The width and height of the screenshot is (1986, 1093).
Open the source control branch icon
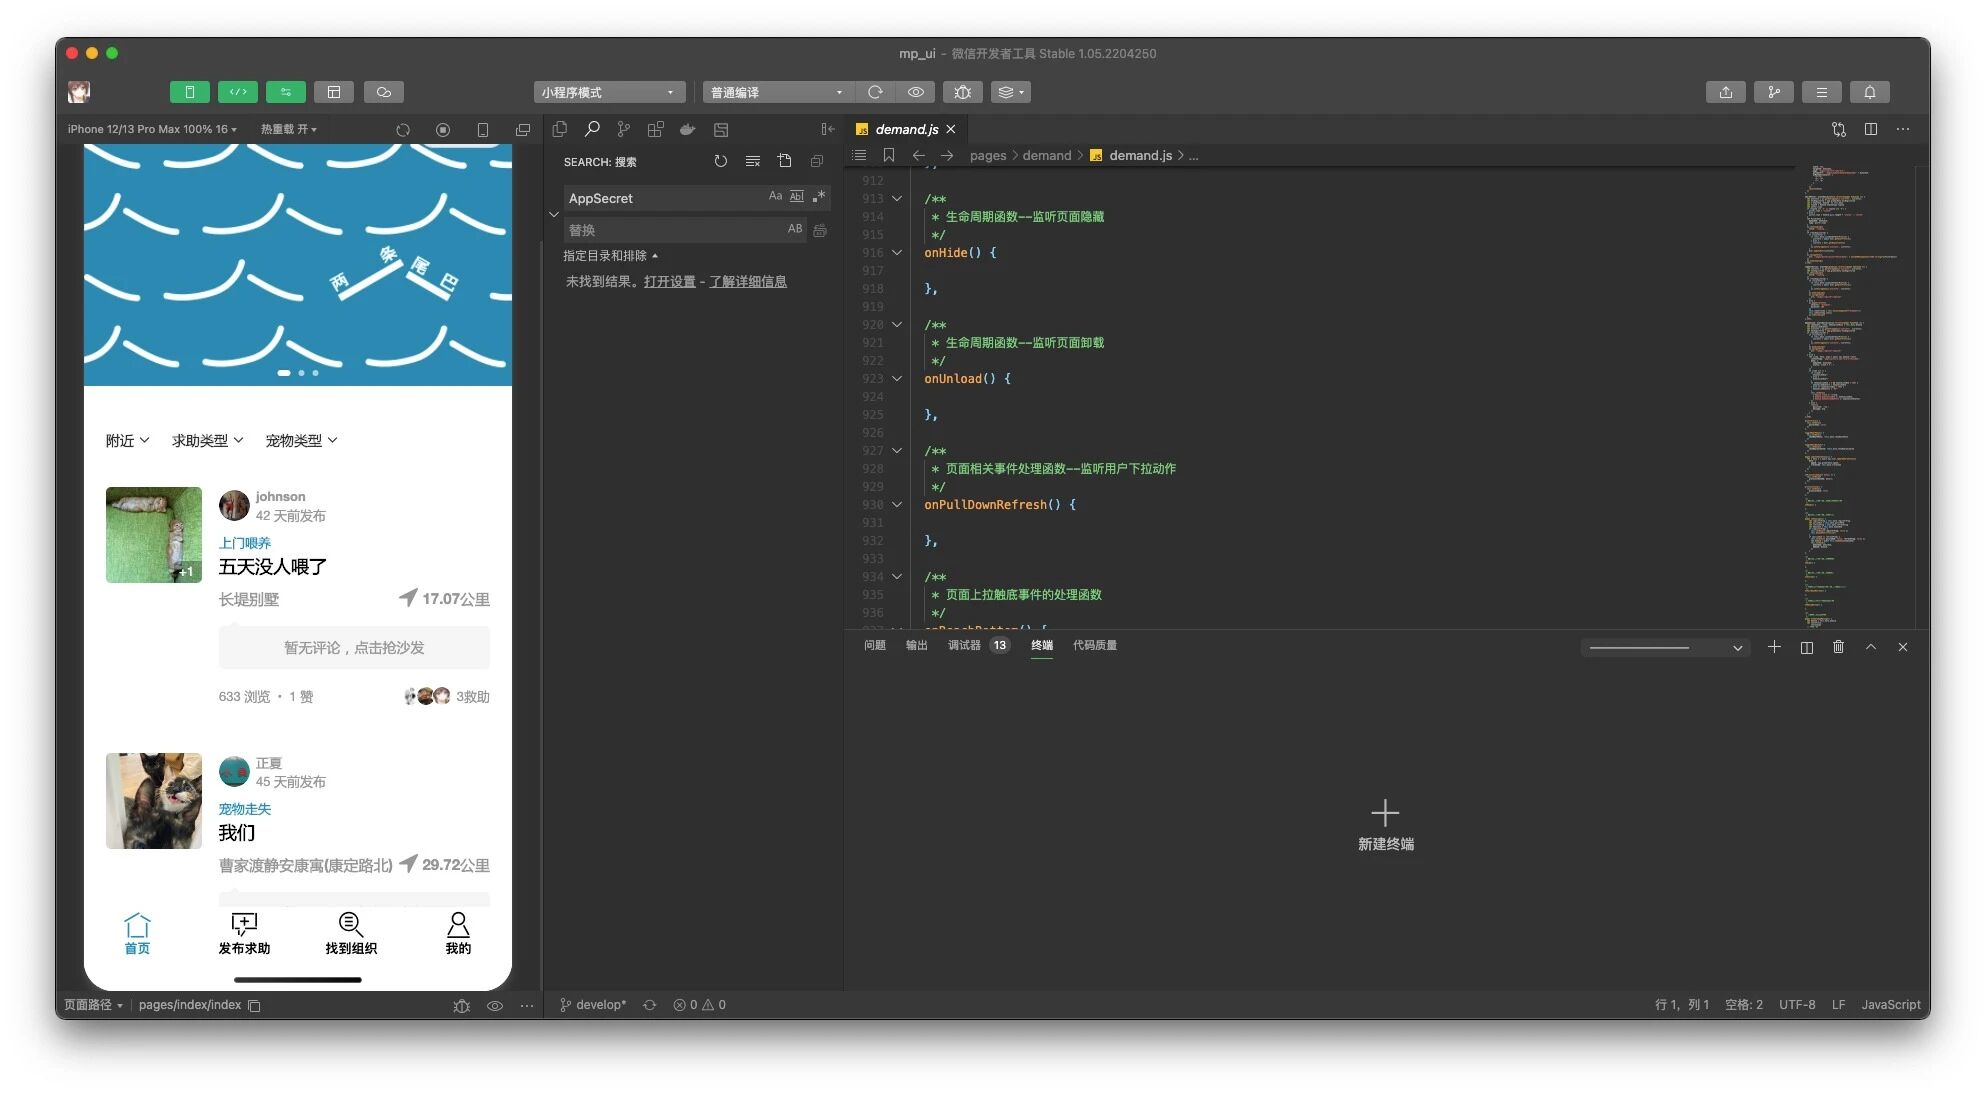pos(623,129)
